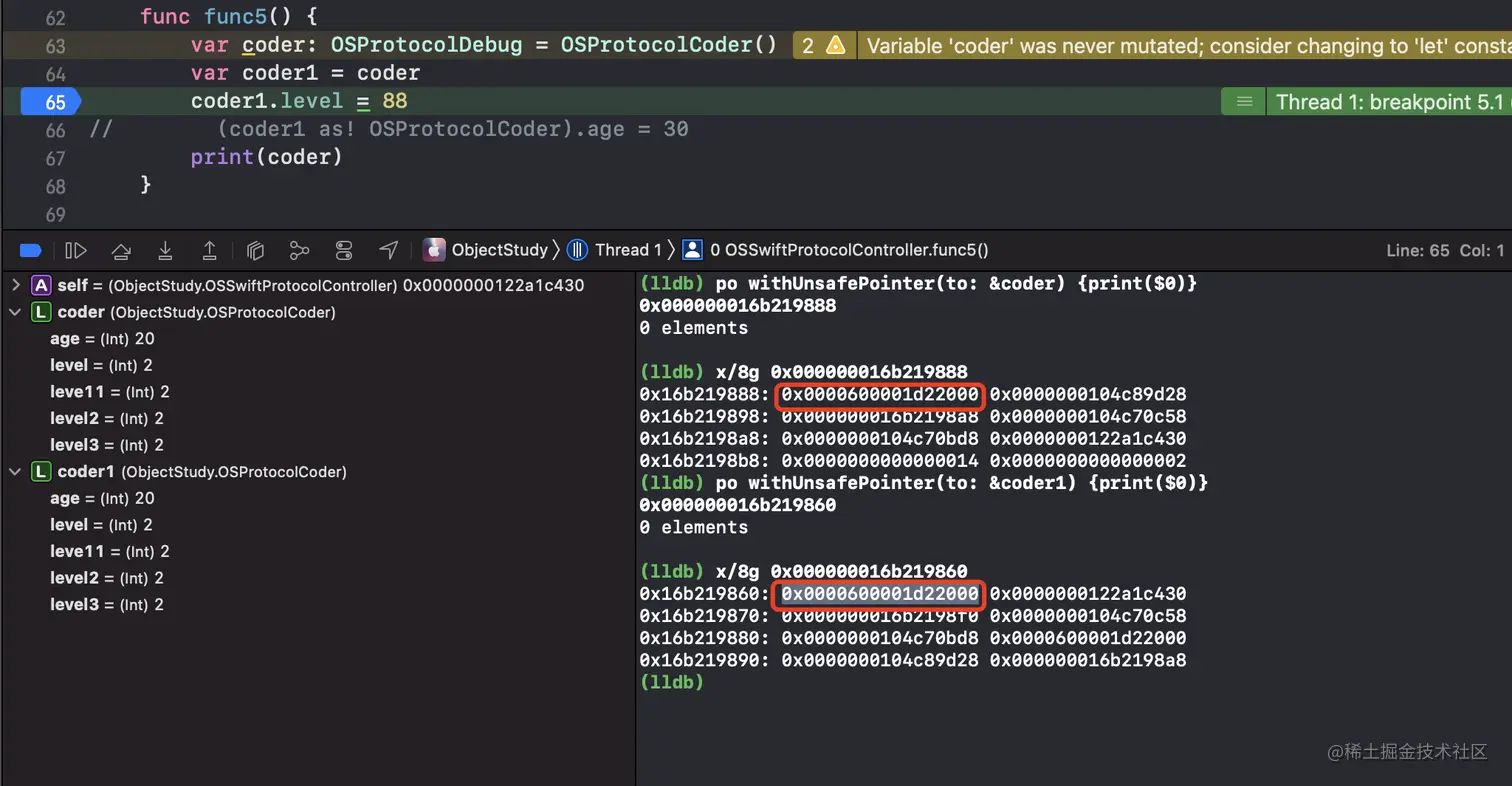Expand the self variable row

(16, 286)
